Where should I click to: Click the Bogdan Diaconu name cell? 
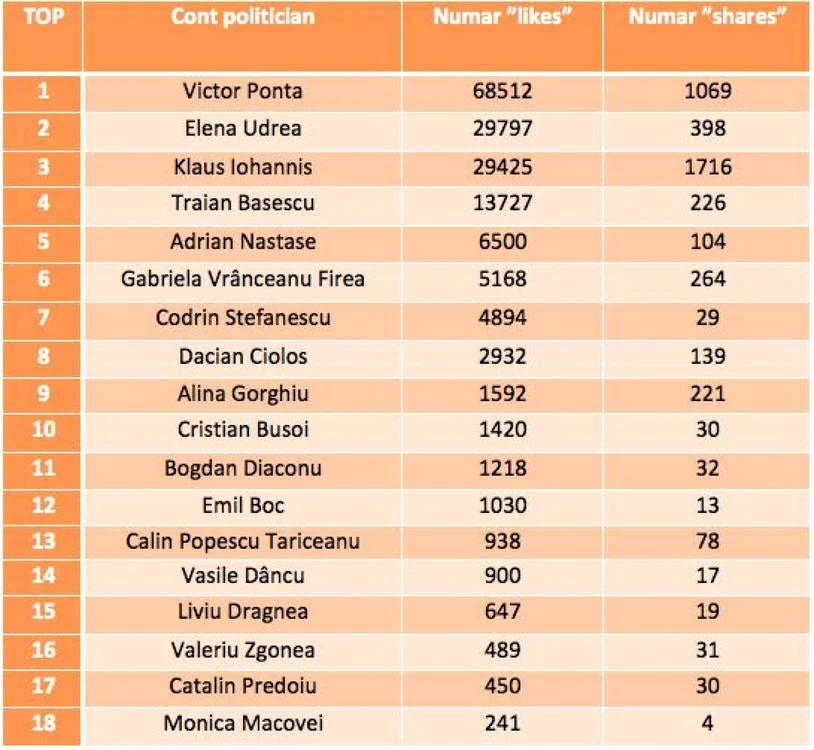pyautogui.click(x=242, y=469)
